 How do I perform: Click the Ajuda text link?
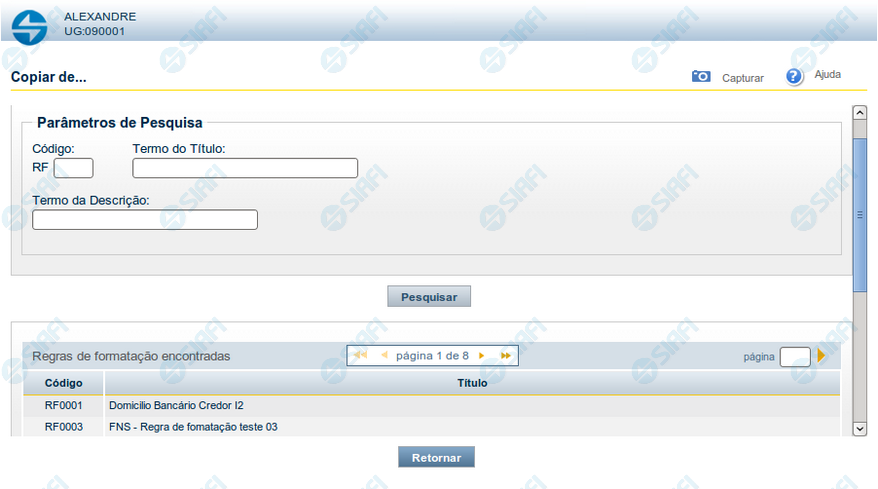pos(827,75)
